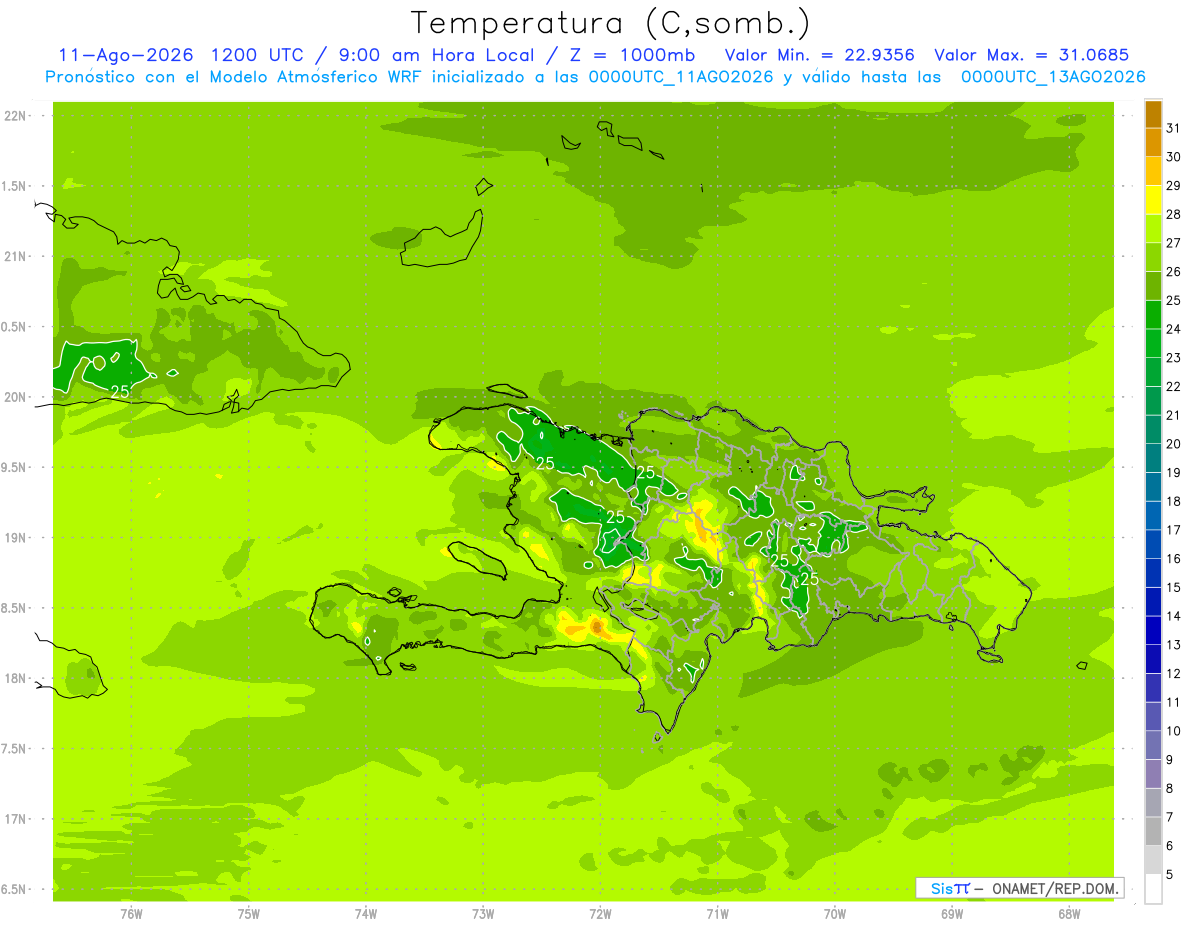Click the '20' label on the color scale
1200x927 pixels.
pos(1173,443)
